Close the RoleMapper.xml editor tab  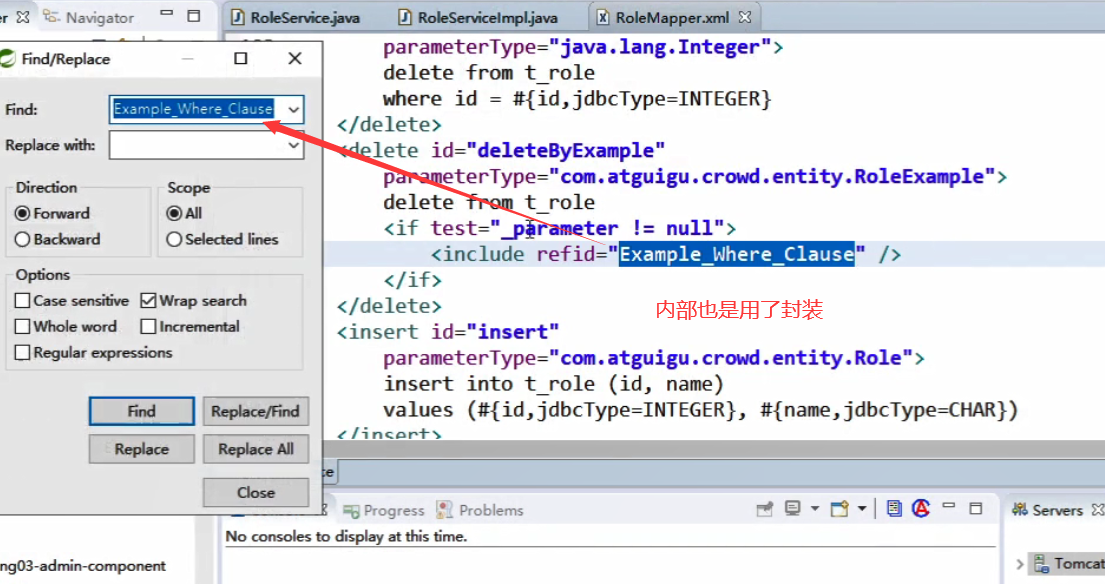(x=745, y=17)
